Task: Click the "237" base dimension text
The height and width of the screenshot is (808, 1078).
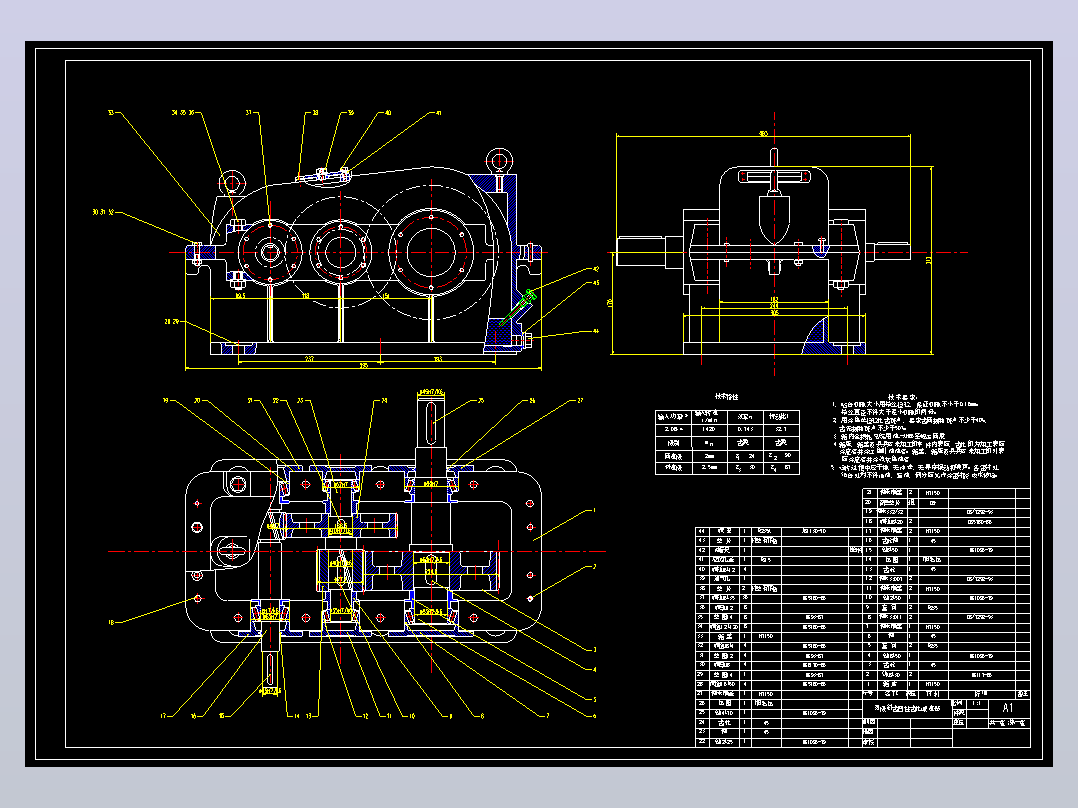Action: (x=309, y=358)
